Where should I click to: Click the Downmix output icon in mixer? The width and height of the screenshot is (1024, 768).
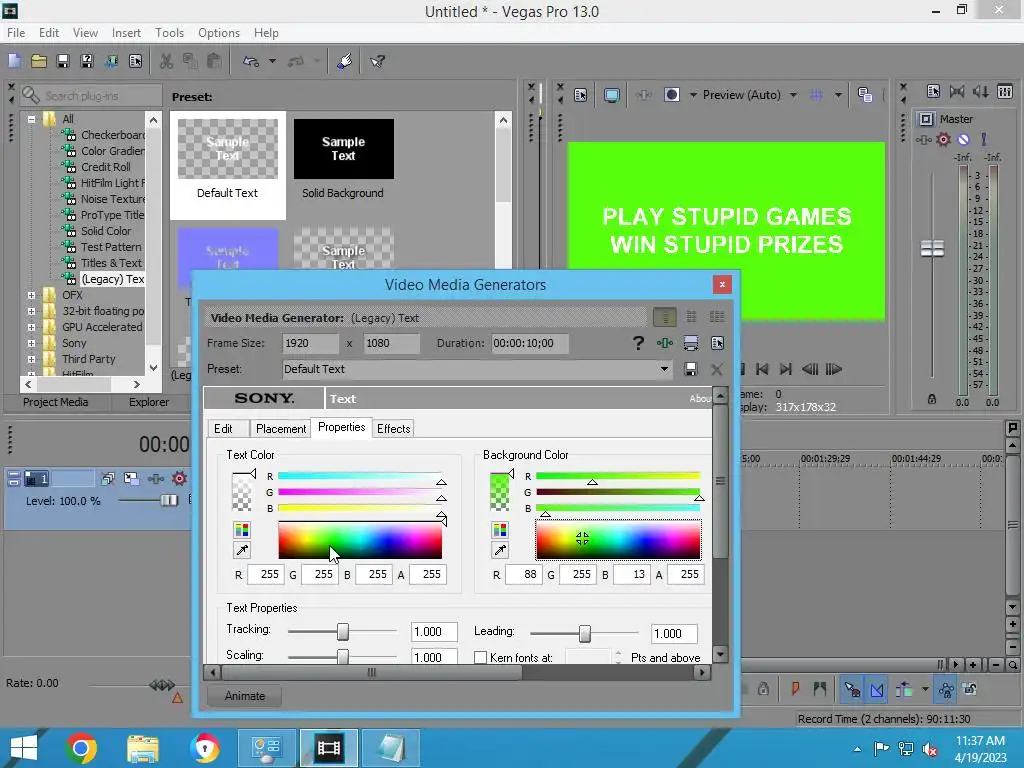957,91
